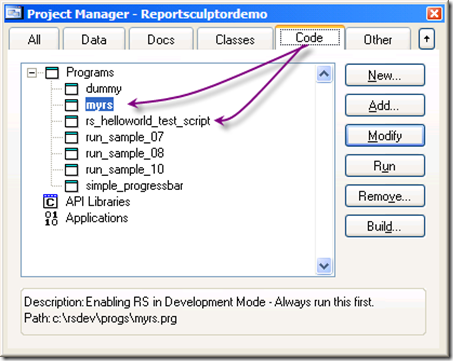Select the dummy program
The width and height of the screenshot is (453, 361).
tap(104, 89)
